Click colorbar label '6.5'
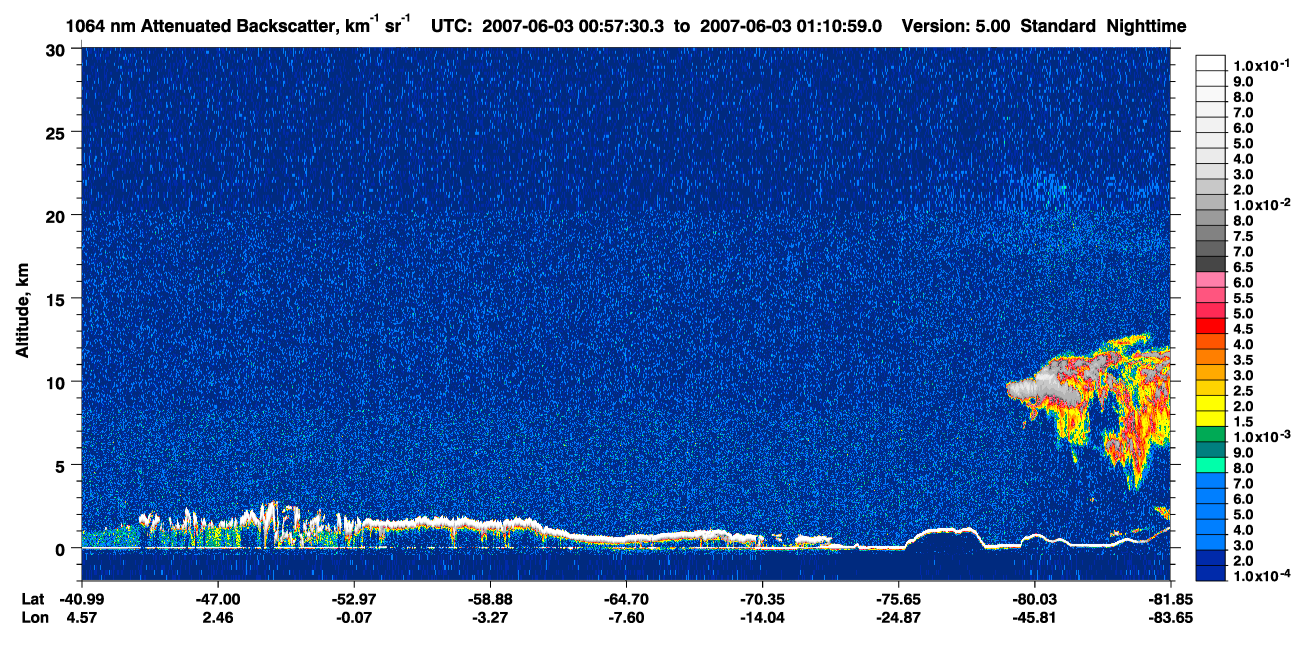Screen dimensions: 1300x667 coord(1243,267)
